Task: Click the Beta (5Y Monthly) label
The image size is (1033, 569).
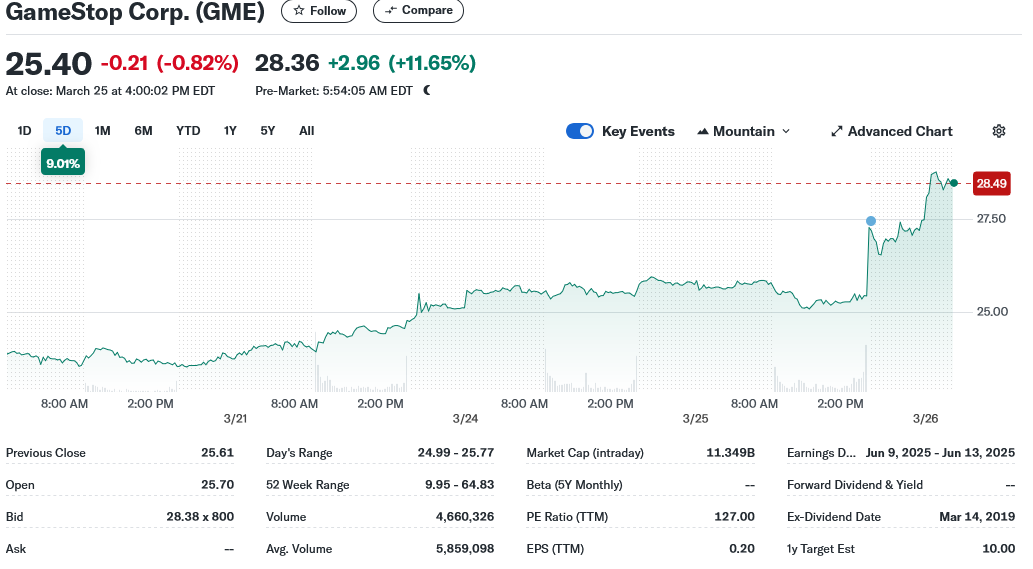Action: tap(574, 484)
